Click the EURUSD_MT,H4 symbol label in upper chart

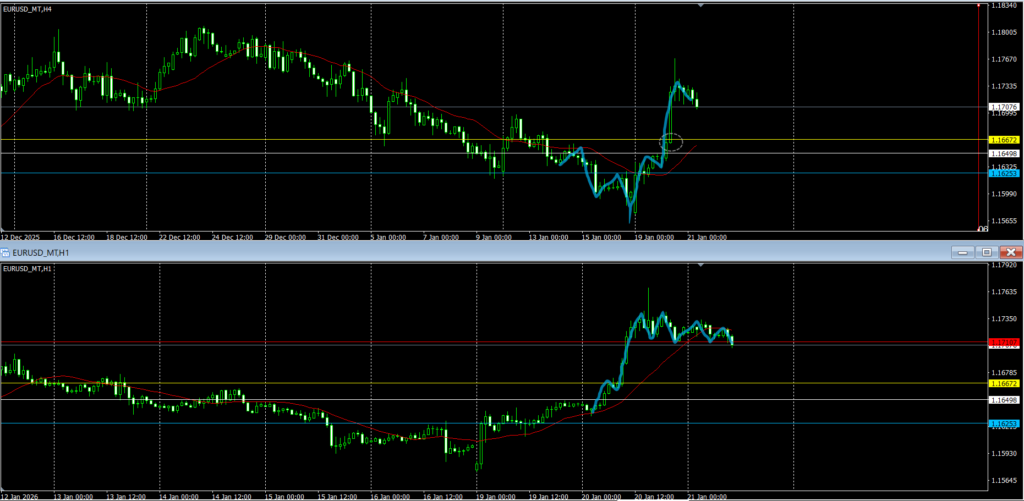tap(28, 8)
